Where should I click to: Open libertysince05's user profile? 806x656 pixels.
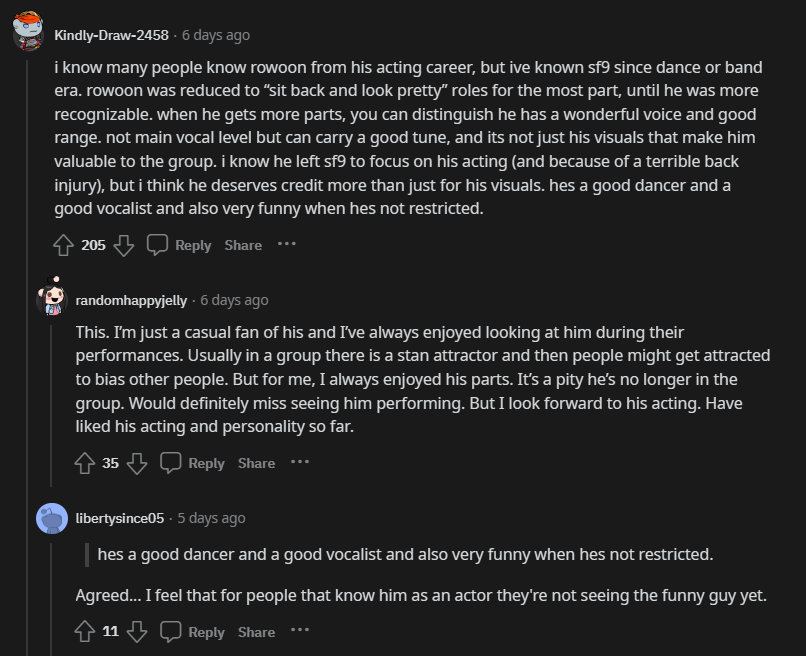[119, 518]
